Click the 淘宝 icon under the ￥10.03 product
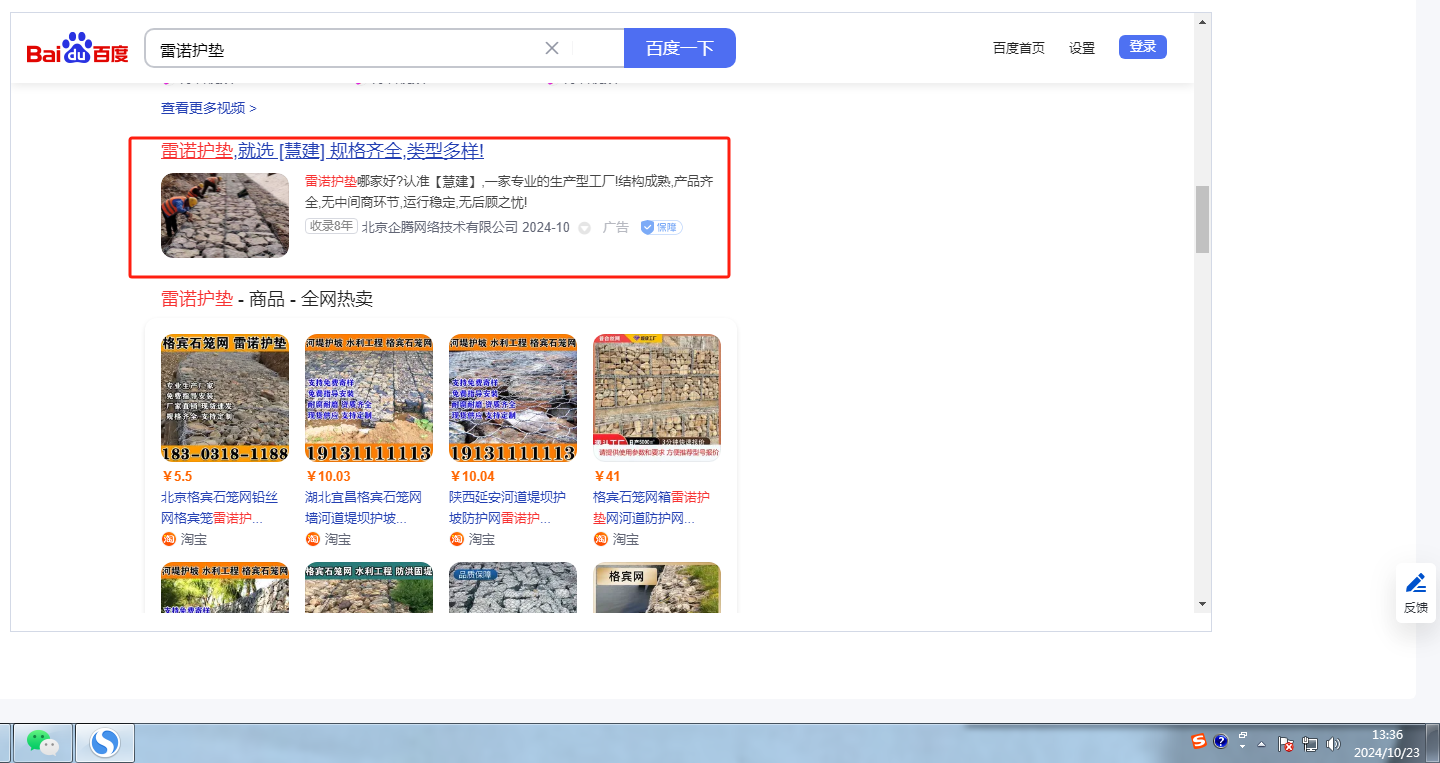The height and width of the screenshot is (763, 1440). point(312,539)
